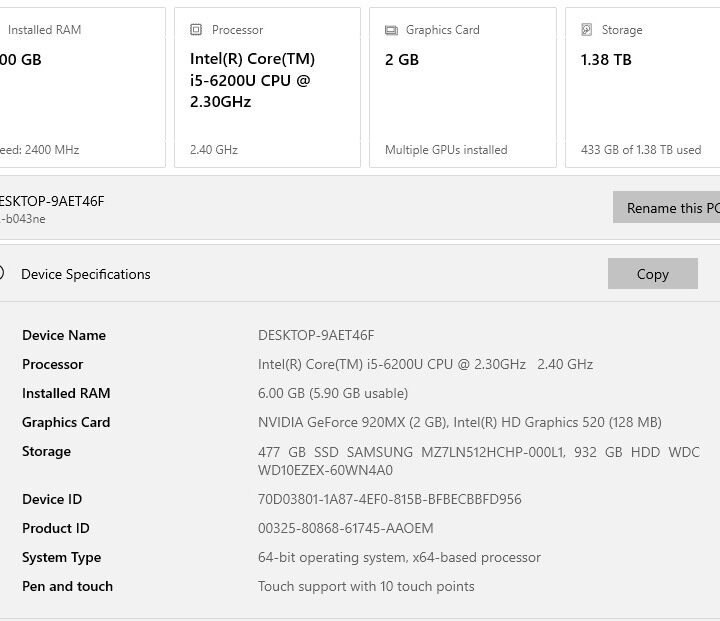Click the Product ID value 00325-80868-61745-AAOEM
Image resolution: width=720 pixels, height=621 pixels.
(x=346, y=528)
